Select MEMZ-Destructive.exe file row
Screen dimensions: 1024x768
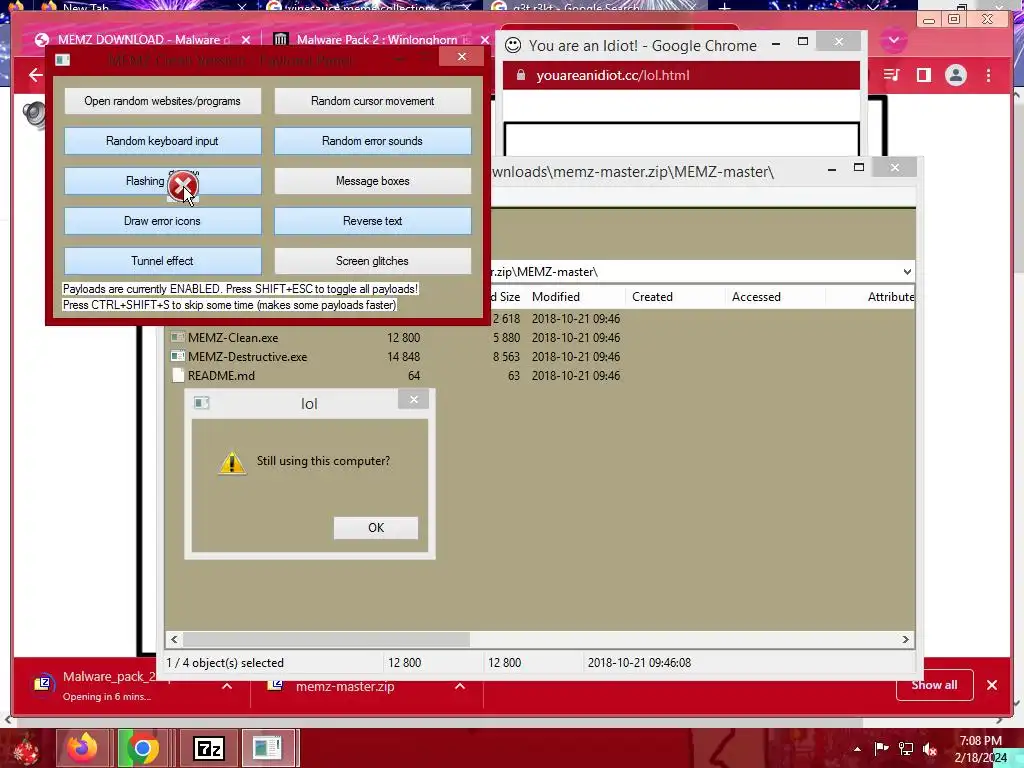click(395, 357)
